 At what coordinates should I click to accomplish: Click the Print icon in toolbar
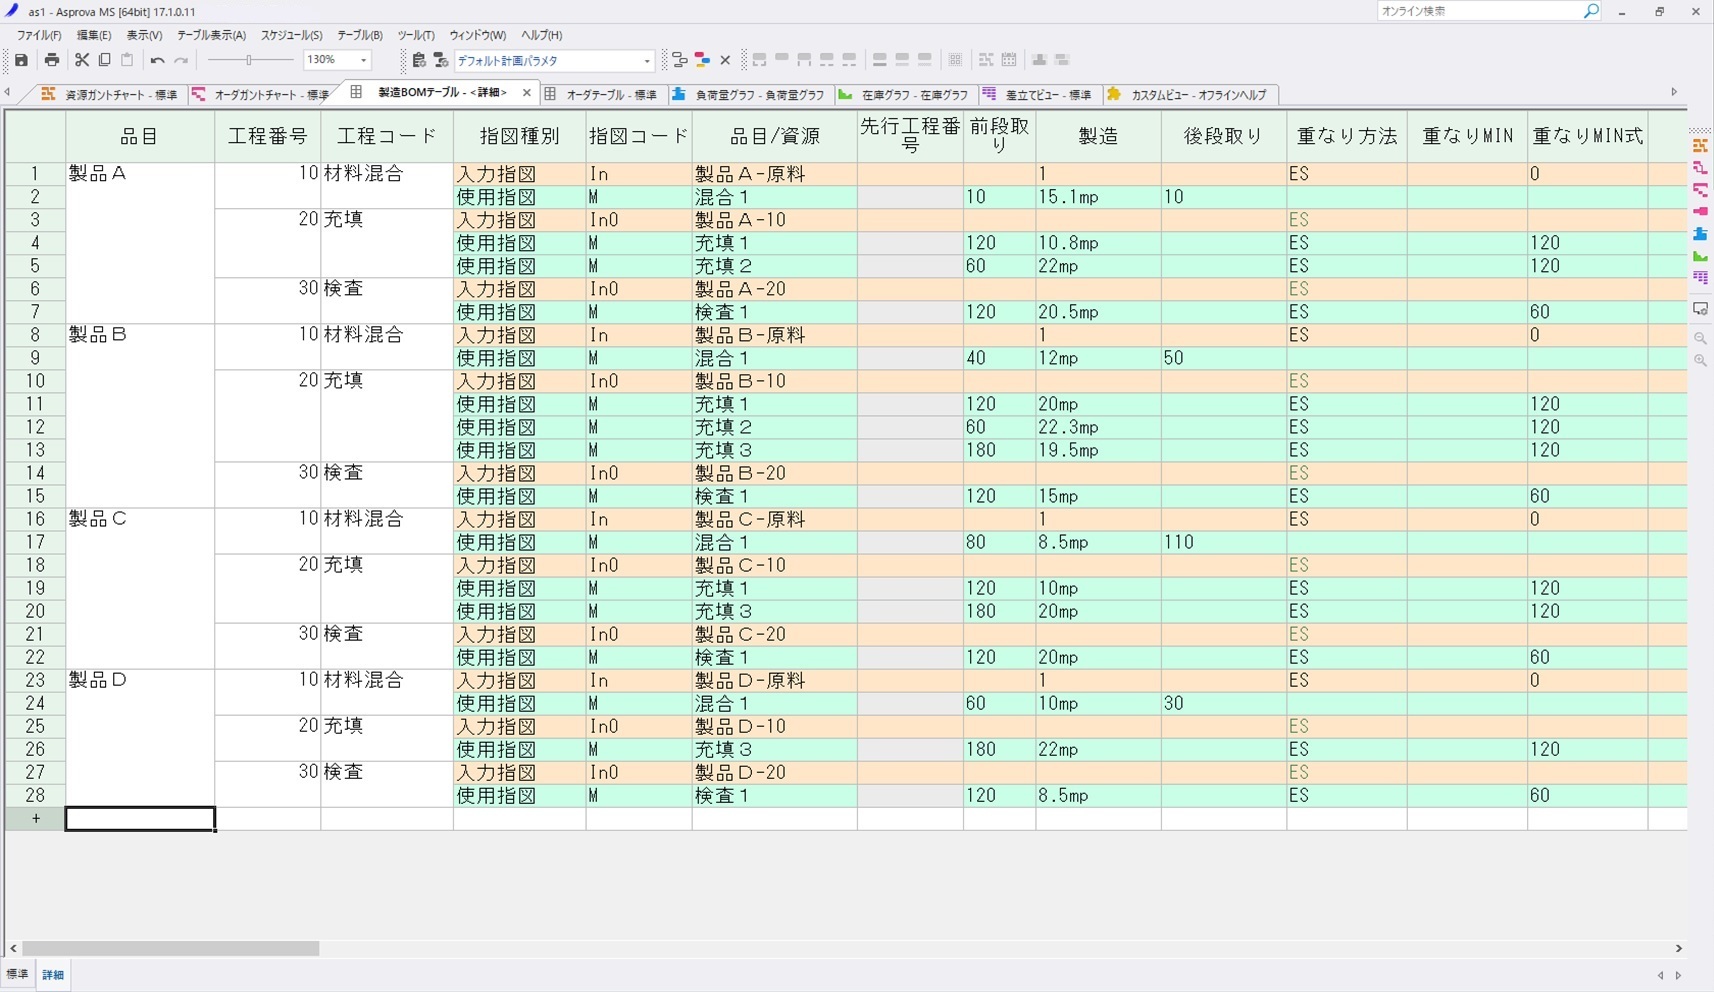[x=51, y=60]
